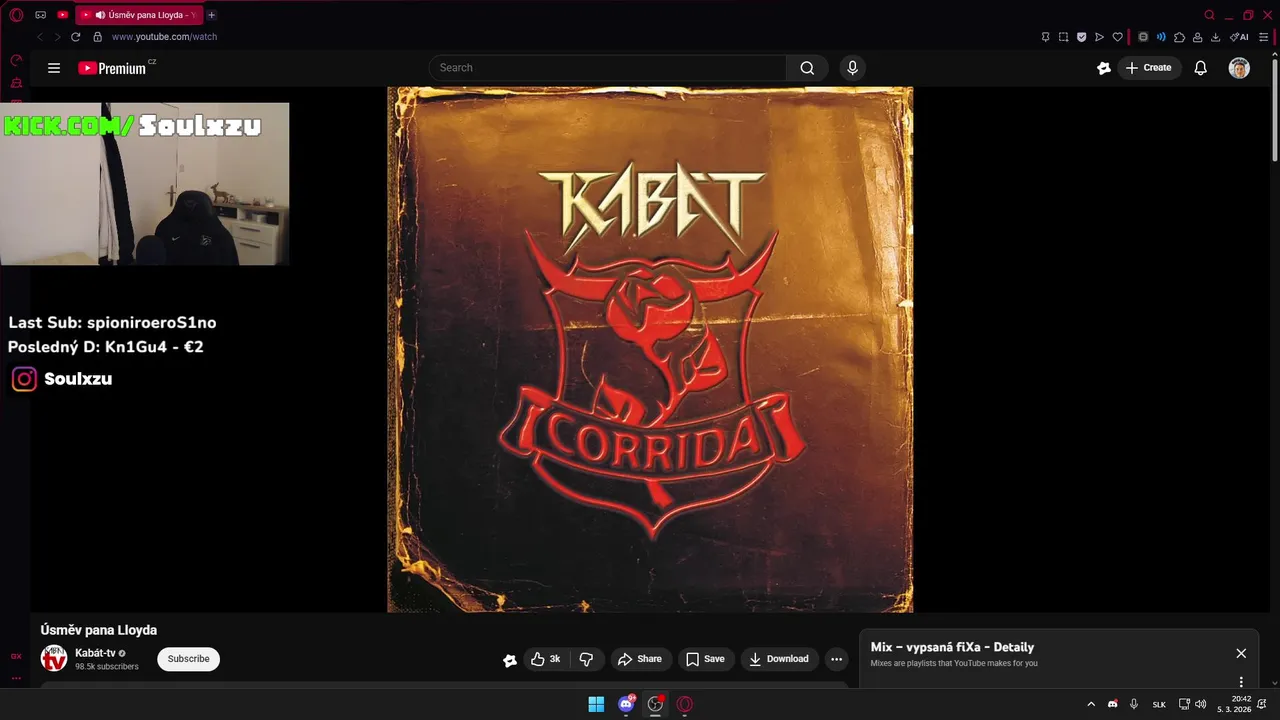This screenshot has height=720, width=1280.
Task: Open the sidebar setup three dots
Action: tap(16, 678)
